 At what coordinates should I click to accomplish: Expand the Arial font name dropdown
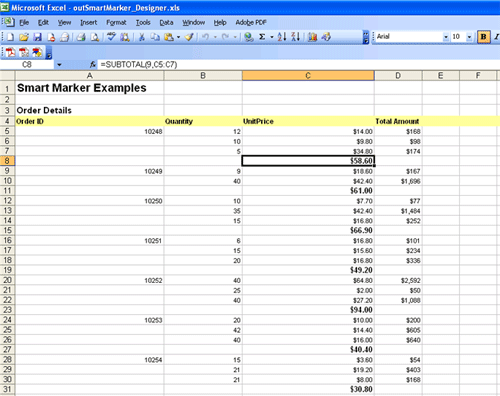446,37
